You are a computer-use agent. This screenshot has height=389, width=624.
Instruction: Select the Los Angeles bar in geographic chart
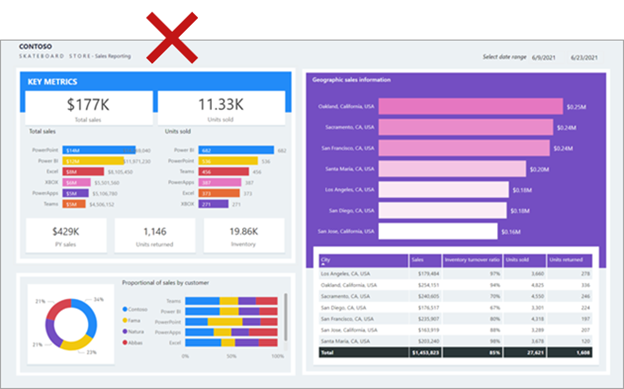[x=444, y=190]
